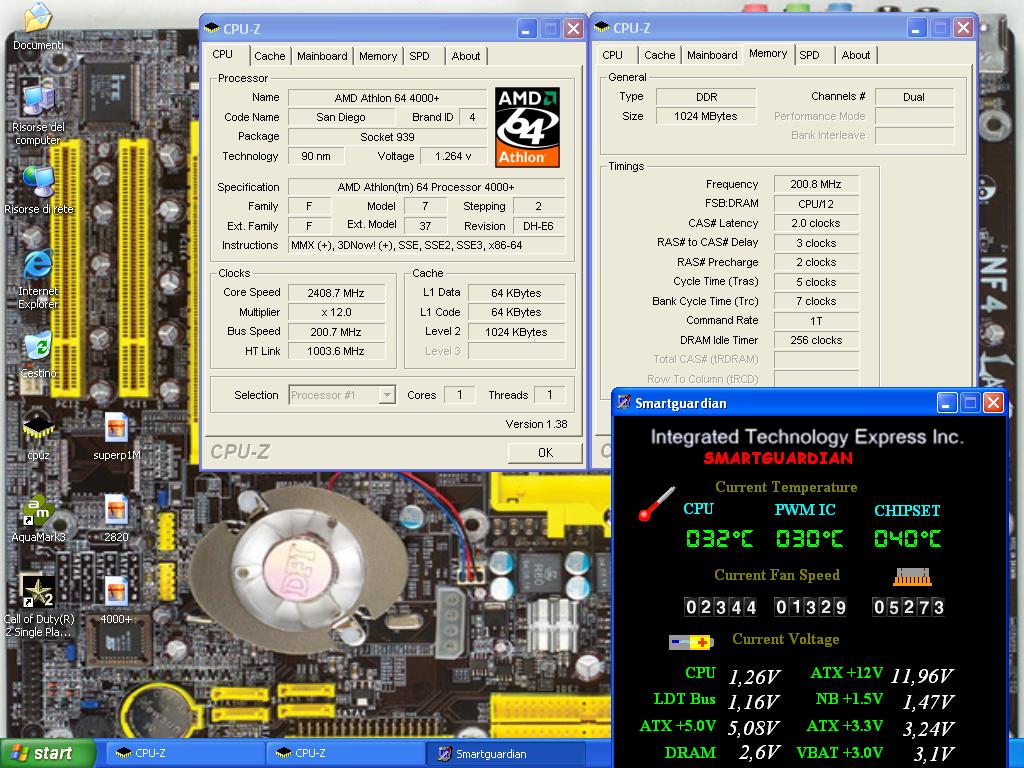Click the PWM IC temperature 030°C reading
The width and height of the screenshot is (1024, 768).
click(809, 538)
